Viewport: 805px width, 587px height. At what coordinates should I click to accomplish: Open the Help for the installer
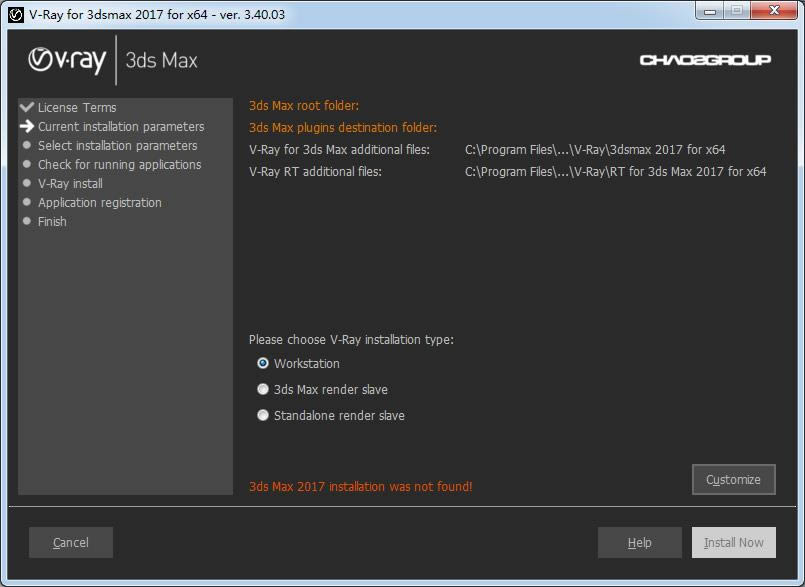click(640, 542)
